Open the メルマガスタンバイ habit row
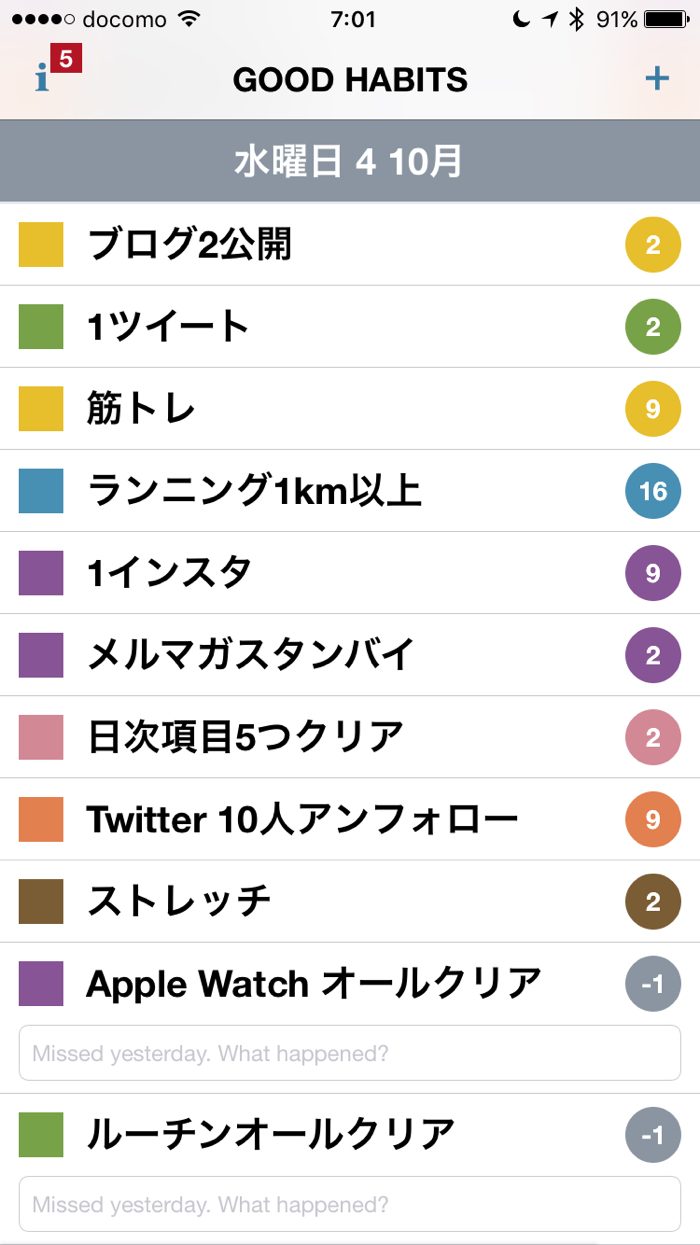Viewport: 700px width, 1245px height. point(250,655)
